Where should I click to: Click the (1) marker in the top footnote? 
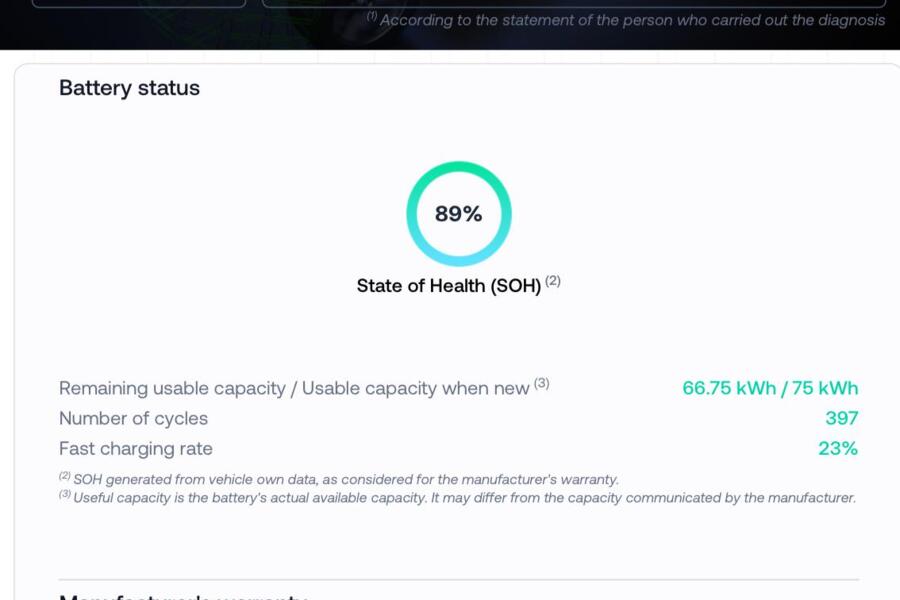372,16
